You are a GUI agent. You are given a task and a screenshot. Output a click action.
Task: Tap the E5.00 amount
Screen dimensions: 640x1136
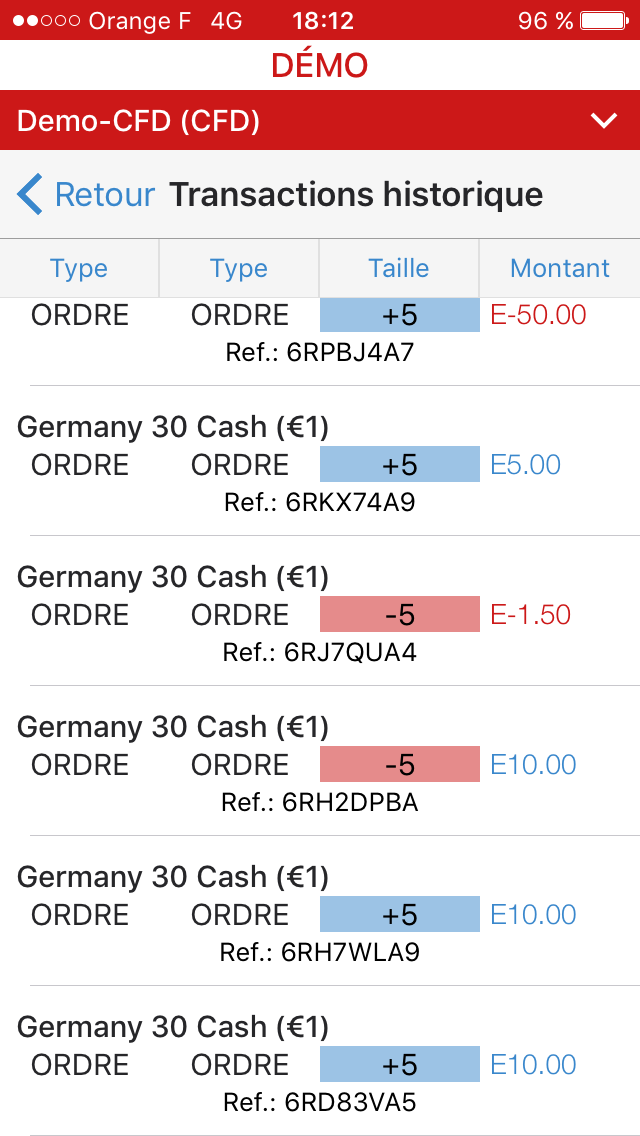click(x=525, y=465)
